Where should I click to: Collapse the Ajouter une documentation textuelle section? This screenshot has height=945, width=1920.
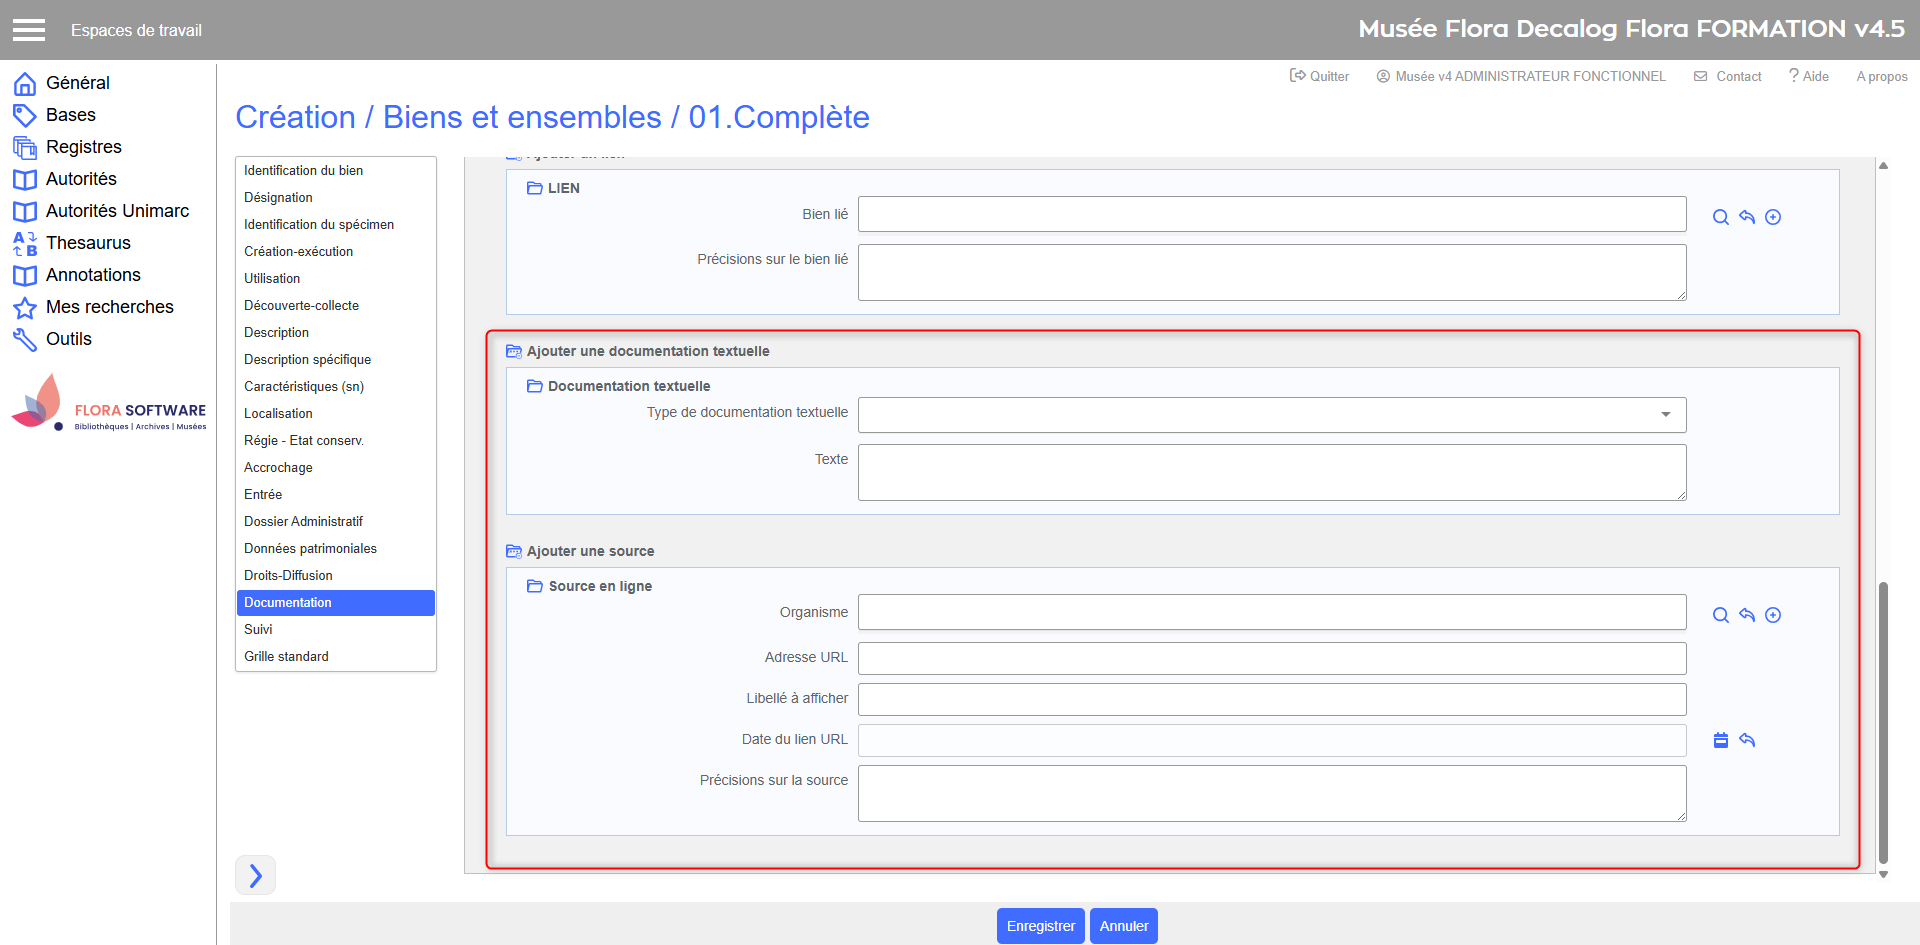(x=514, y=351)
